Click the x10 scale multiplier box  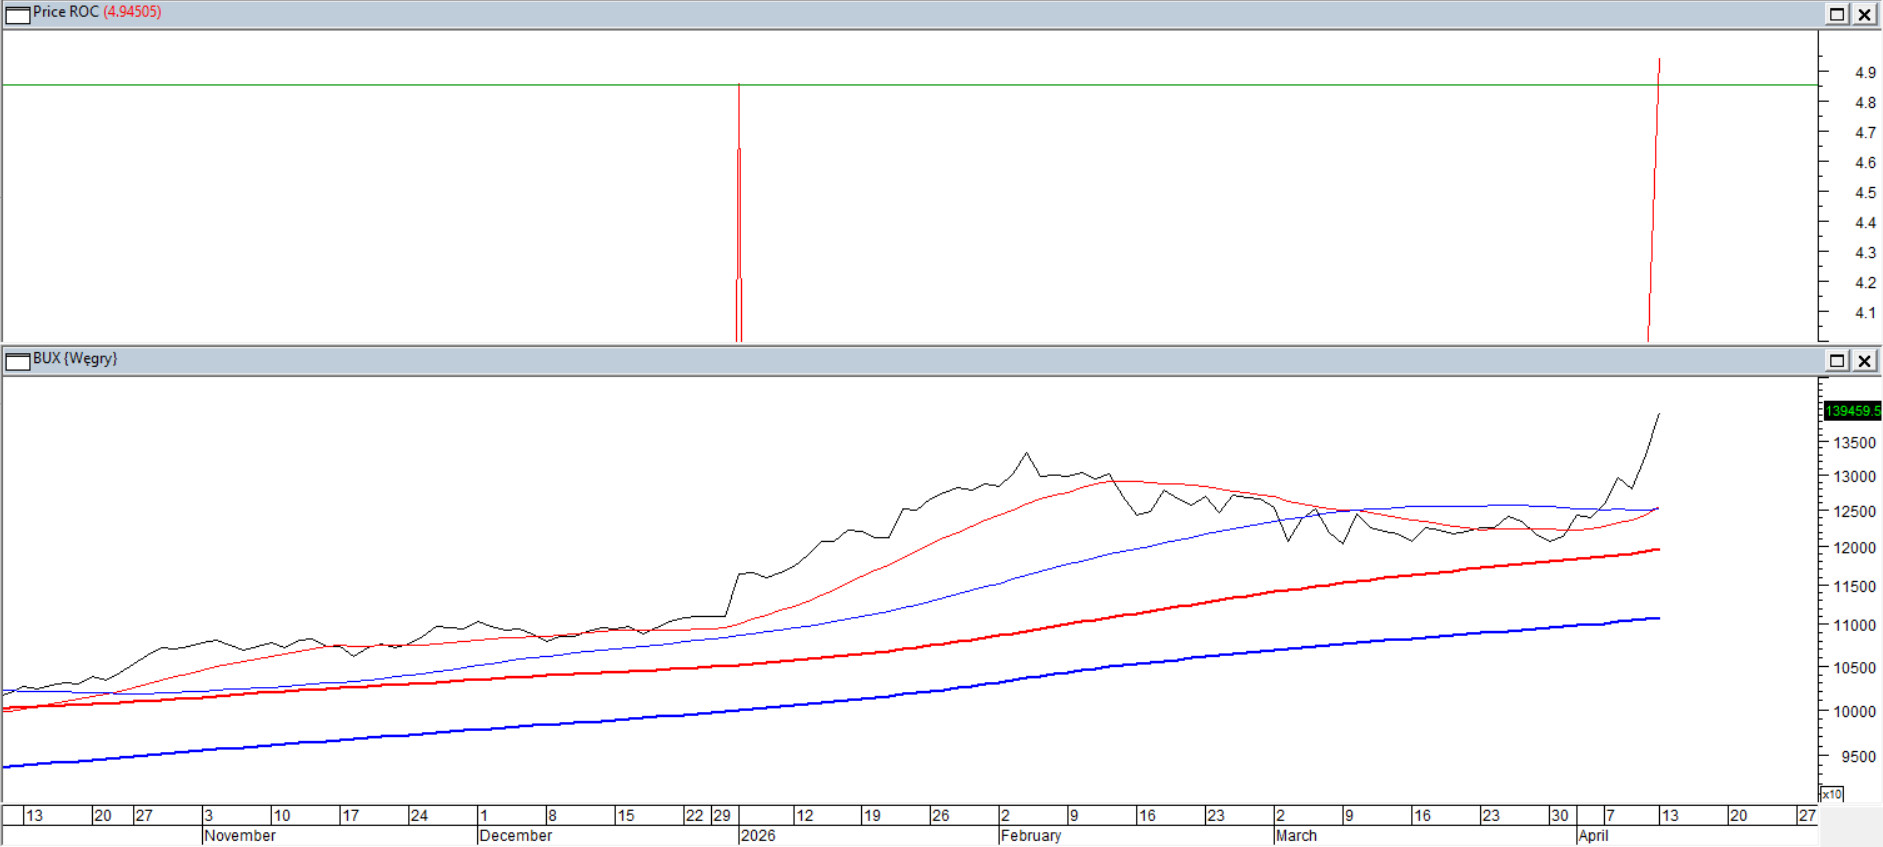[x=1831, y=794]
